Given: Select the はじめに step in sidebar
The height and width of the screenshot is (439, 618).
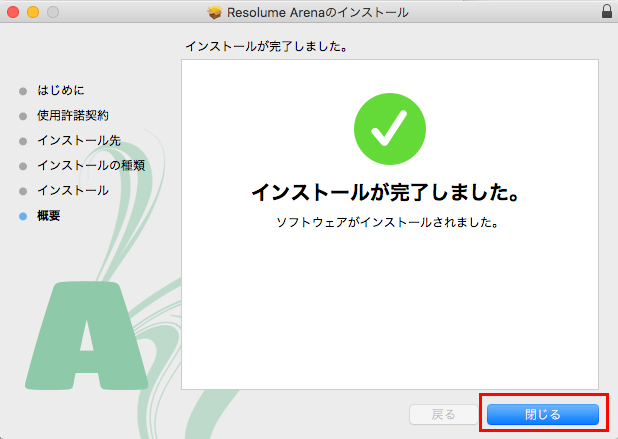Looking at the screenshot, I should (x=61, y=90).
